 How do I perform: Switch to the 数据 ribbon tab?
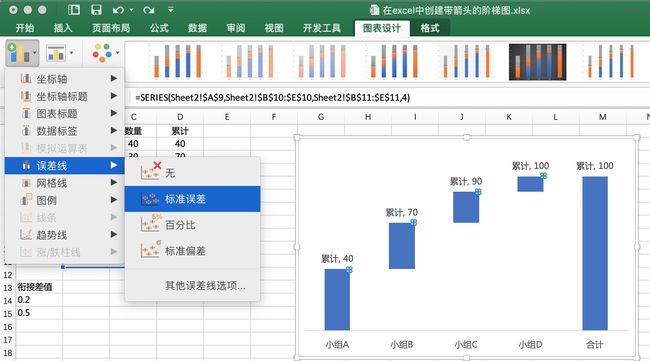[x=197, y=28]
